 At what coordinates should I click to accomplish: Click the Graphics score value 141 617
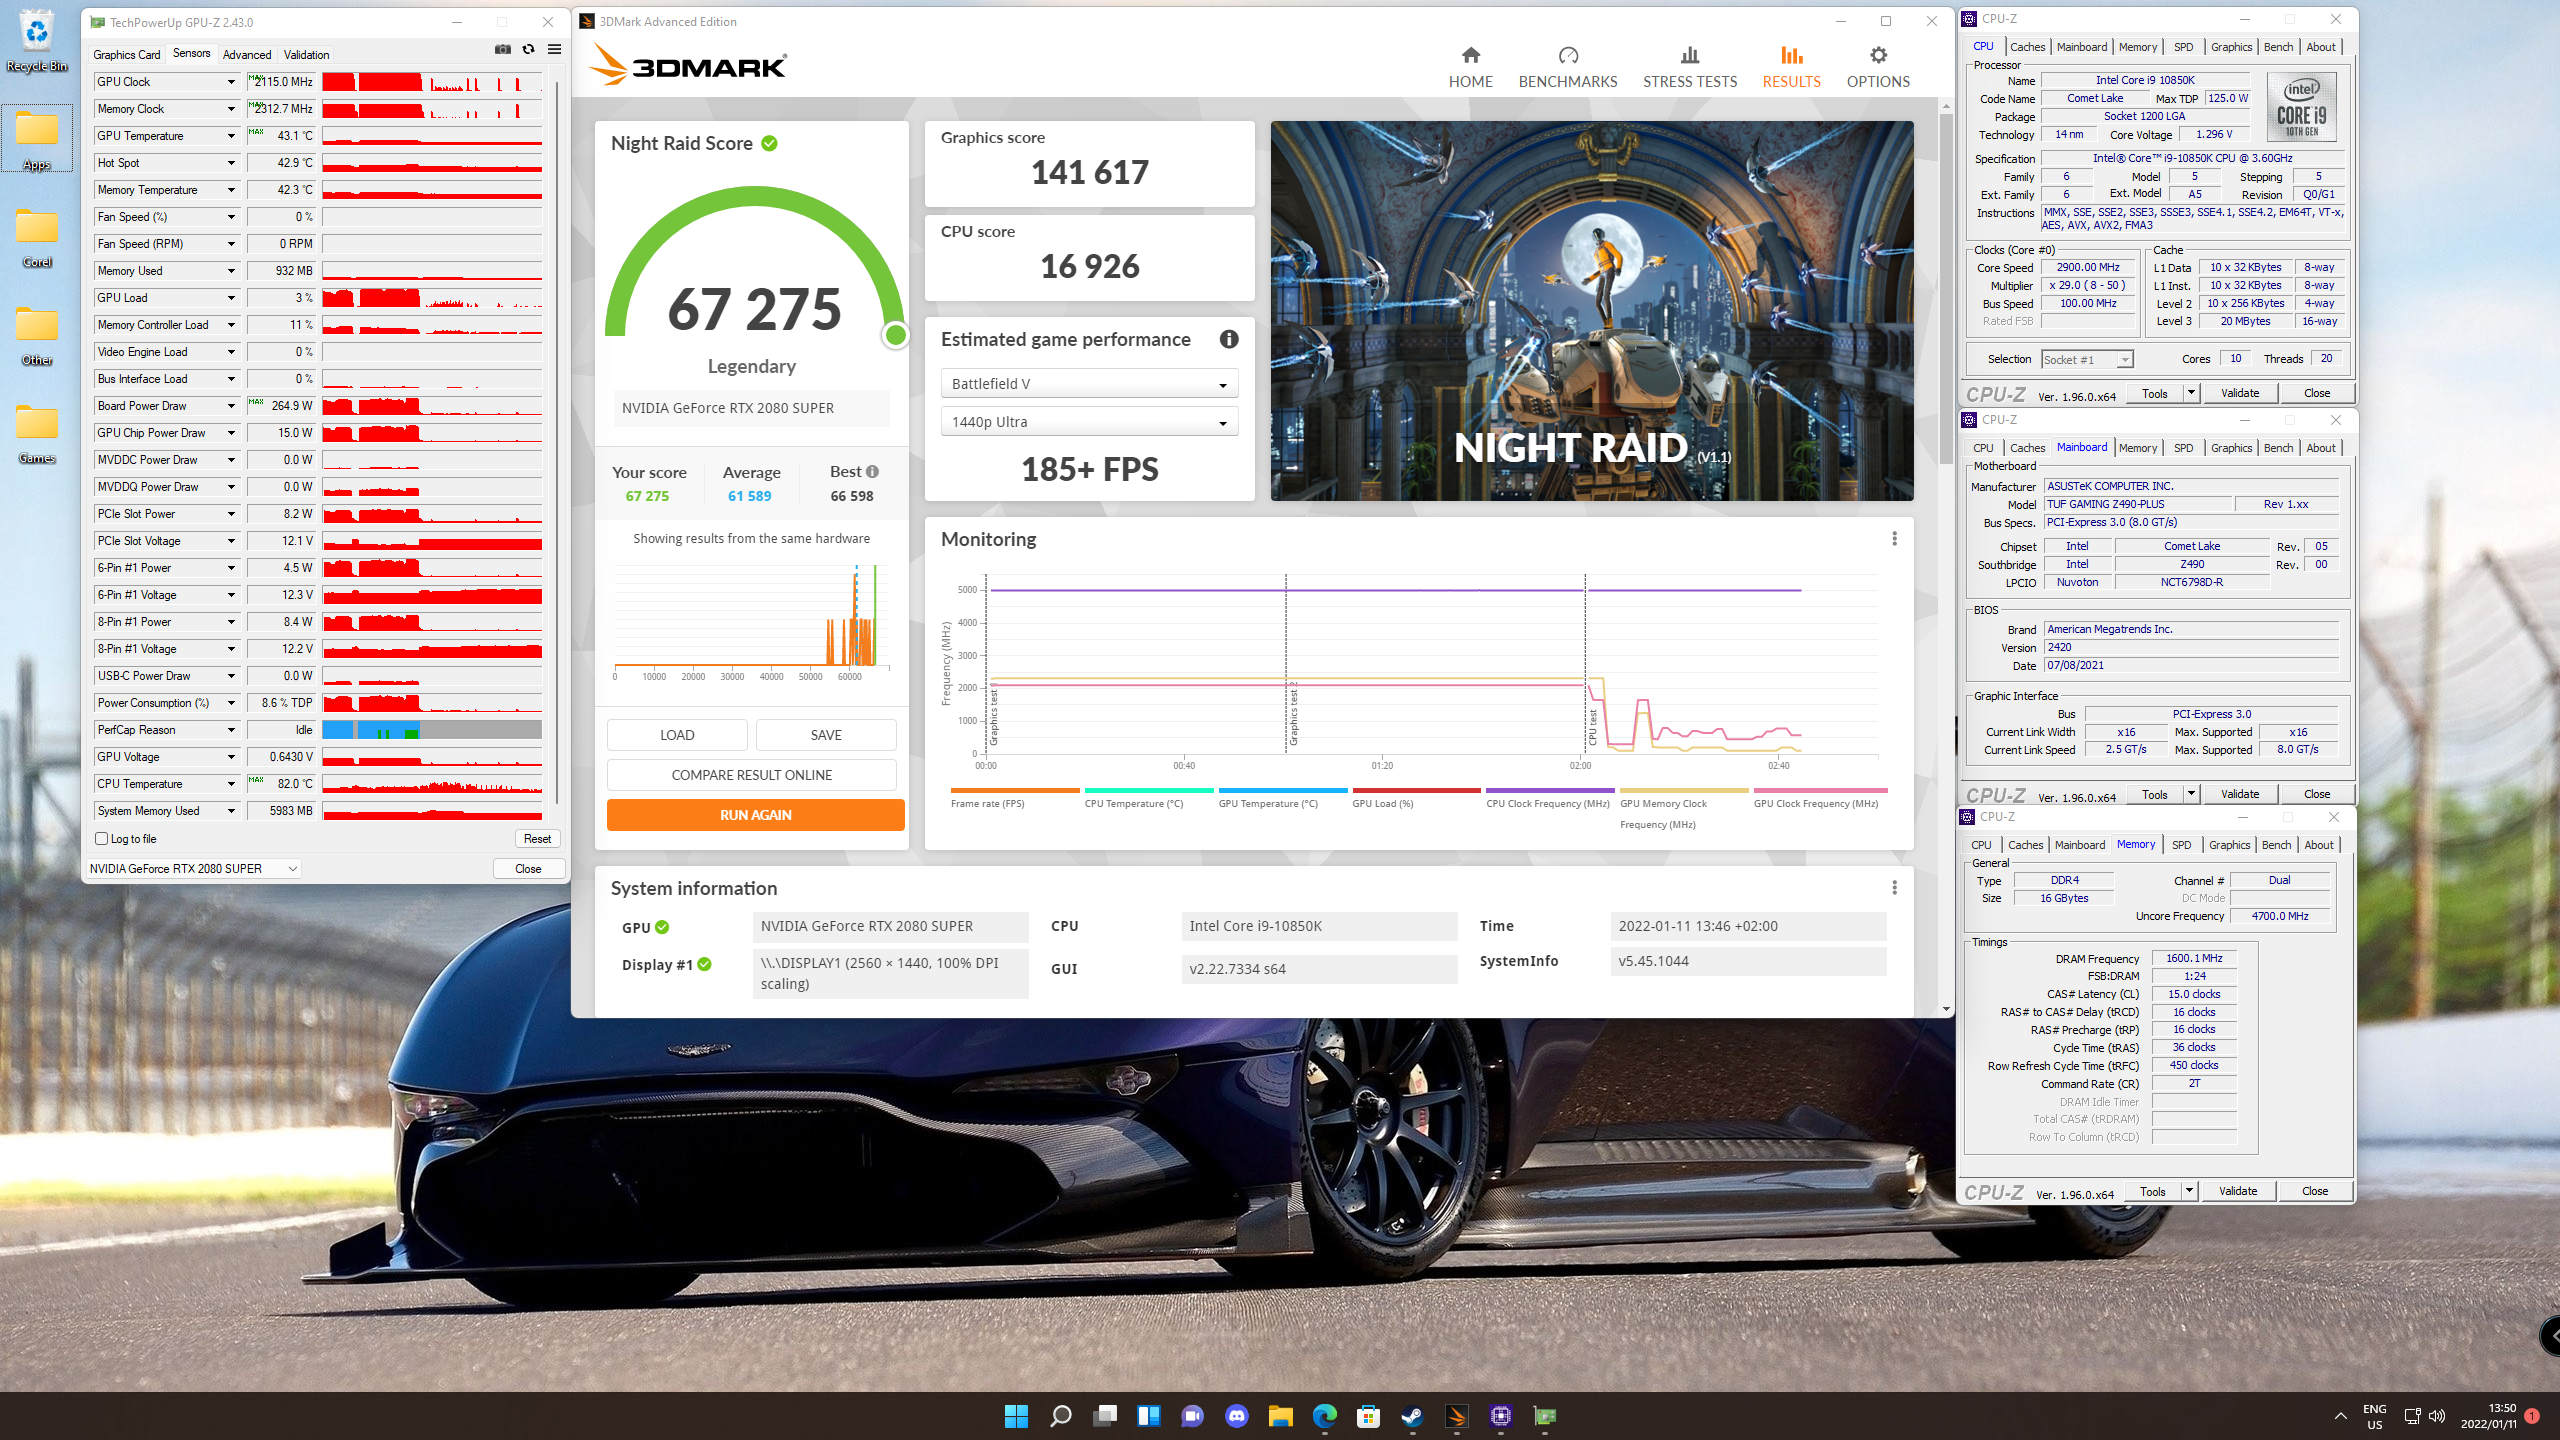click(x=1090, y=172)
